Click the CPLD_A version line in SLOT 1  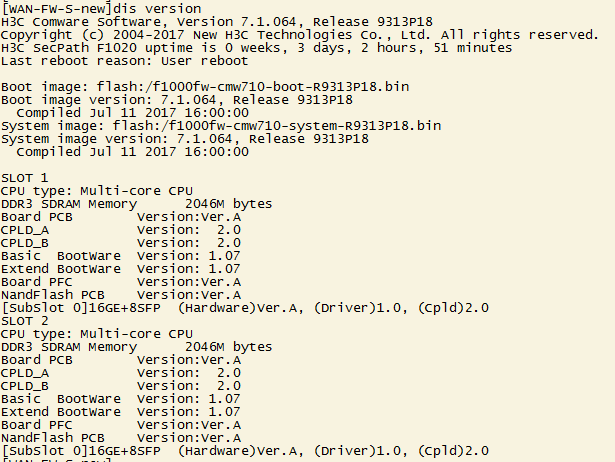pyautogui.click(x=120, y=229)
